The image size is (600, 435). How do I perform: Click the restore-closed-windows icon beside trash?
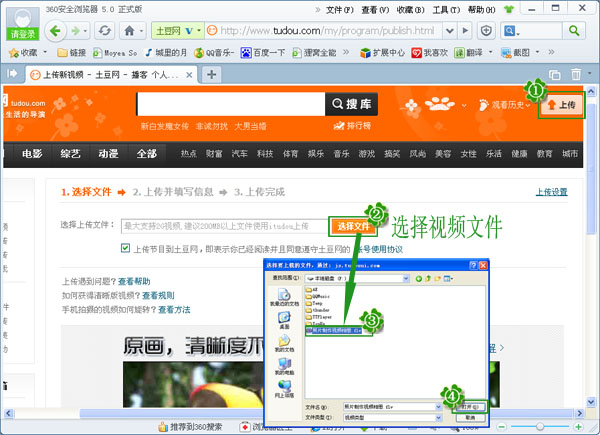coord(554,74)
